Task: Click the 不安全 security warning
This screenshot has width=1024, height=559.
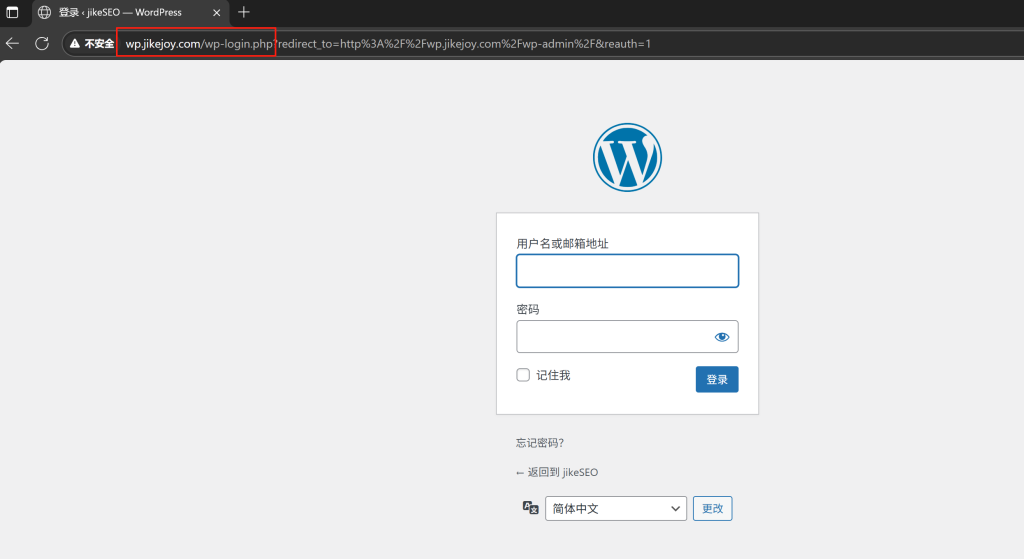Action: coord(91,44)
